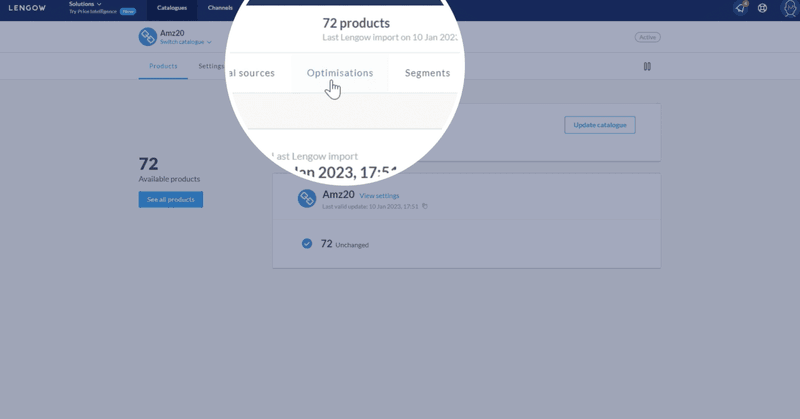Click the 'Available products' label
Screen dimensions: 800x419
point(169,179)
